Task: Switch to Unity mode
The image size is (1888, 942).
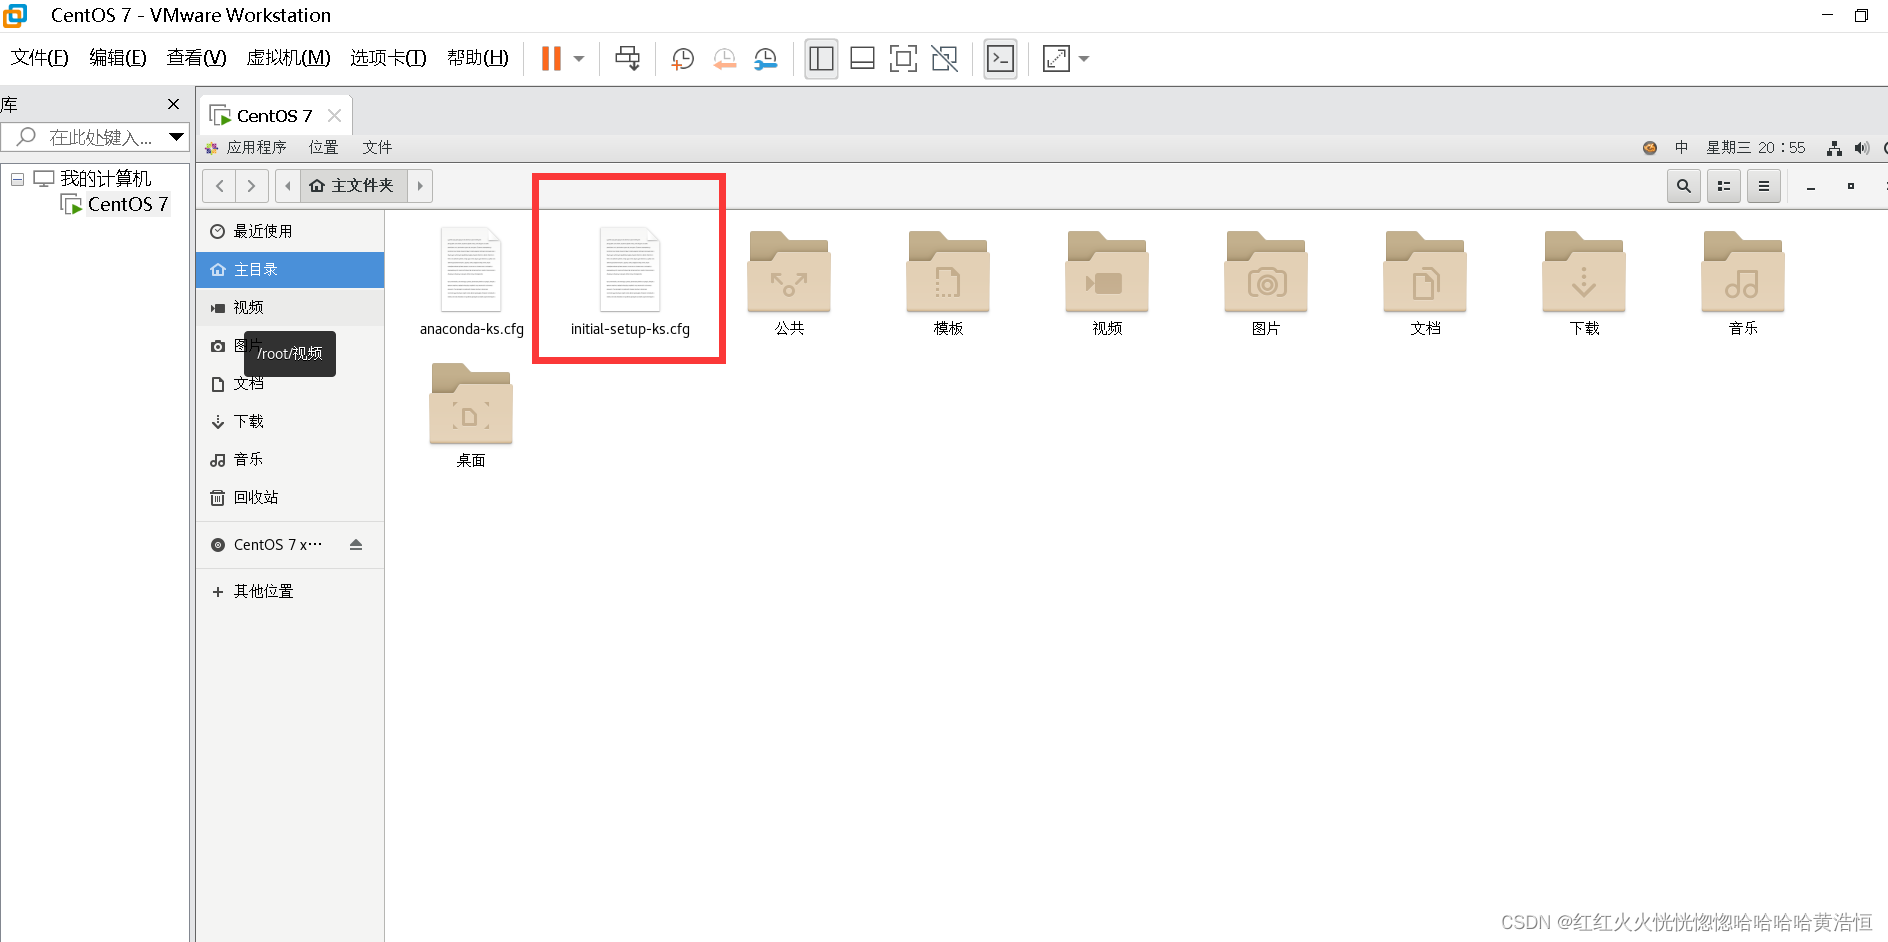Action: [944, 58]
